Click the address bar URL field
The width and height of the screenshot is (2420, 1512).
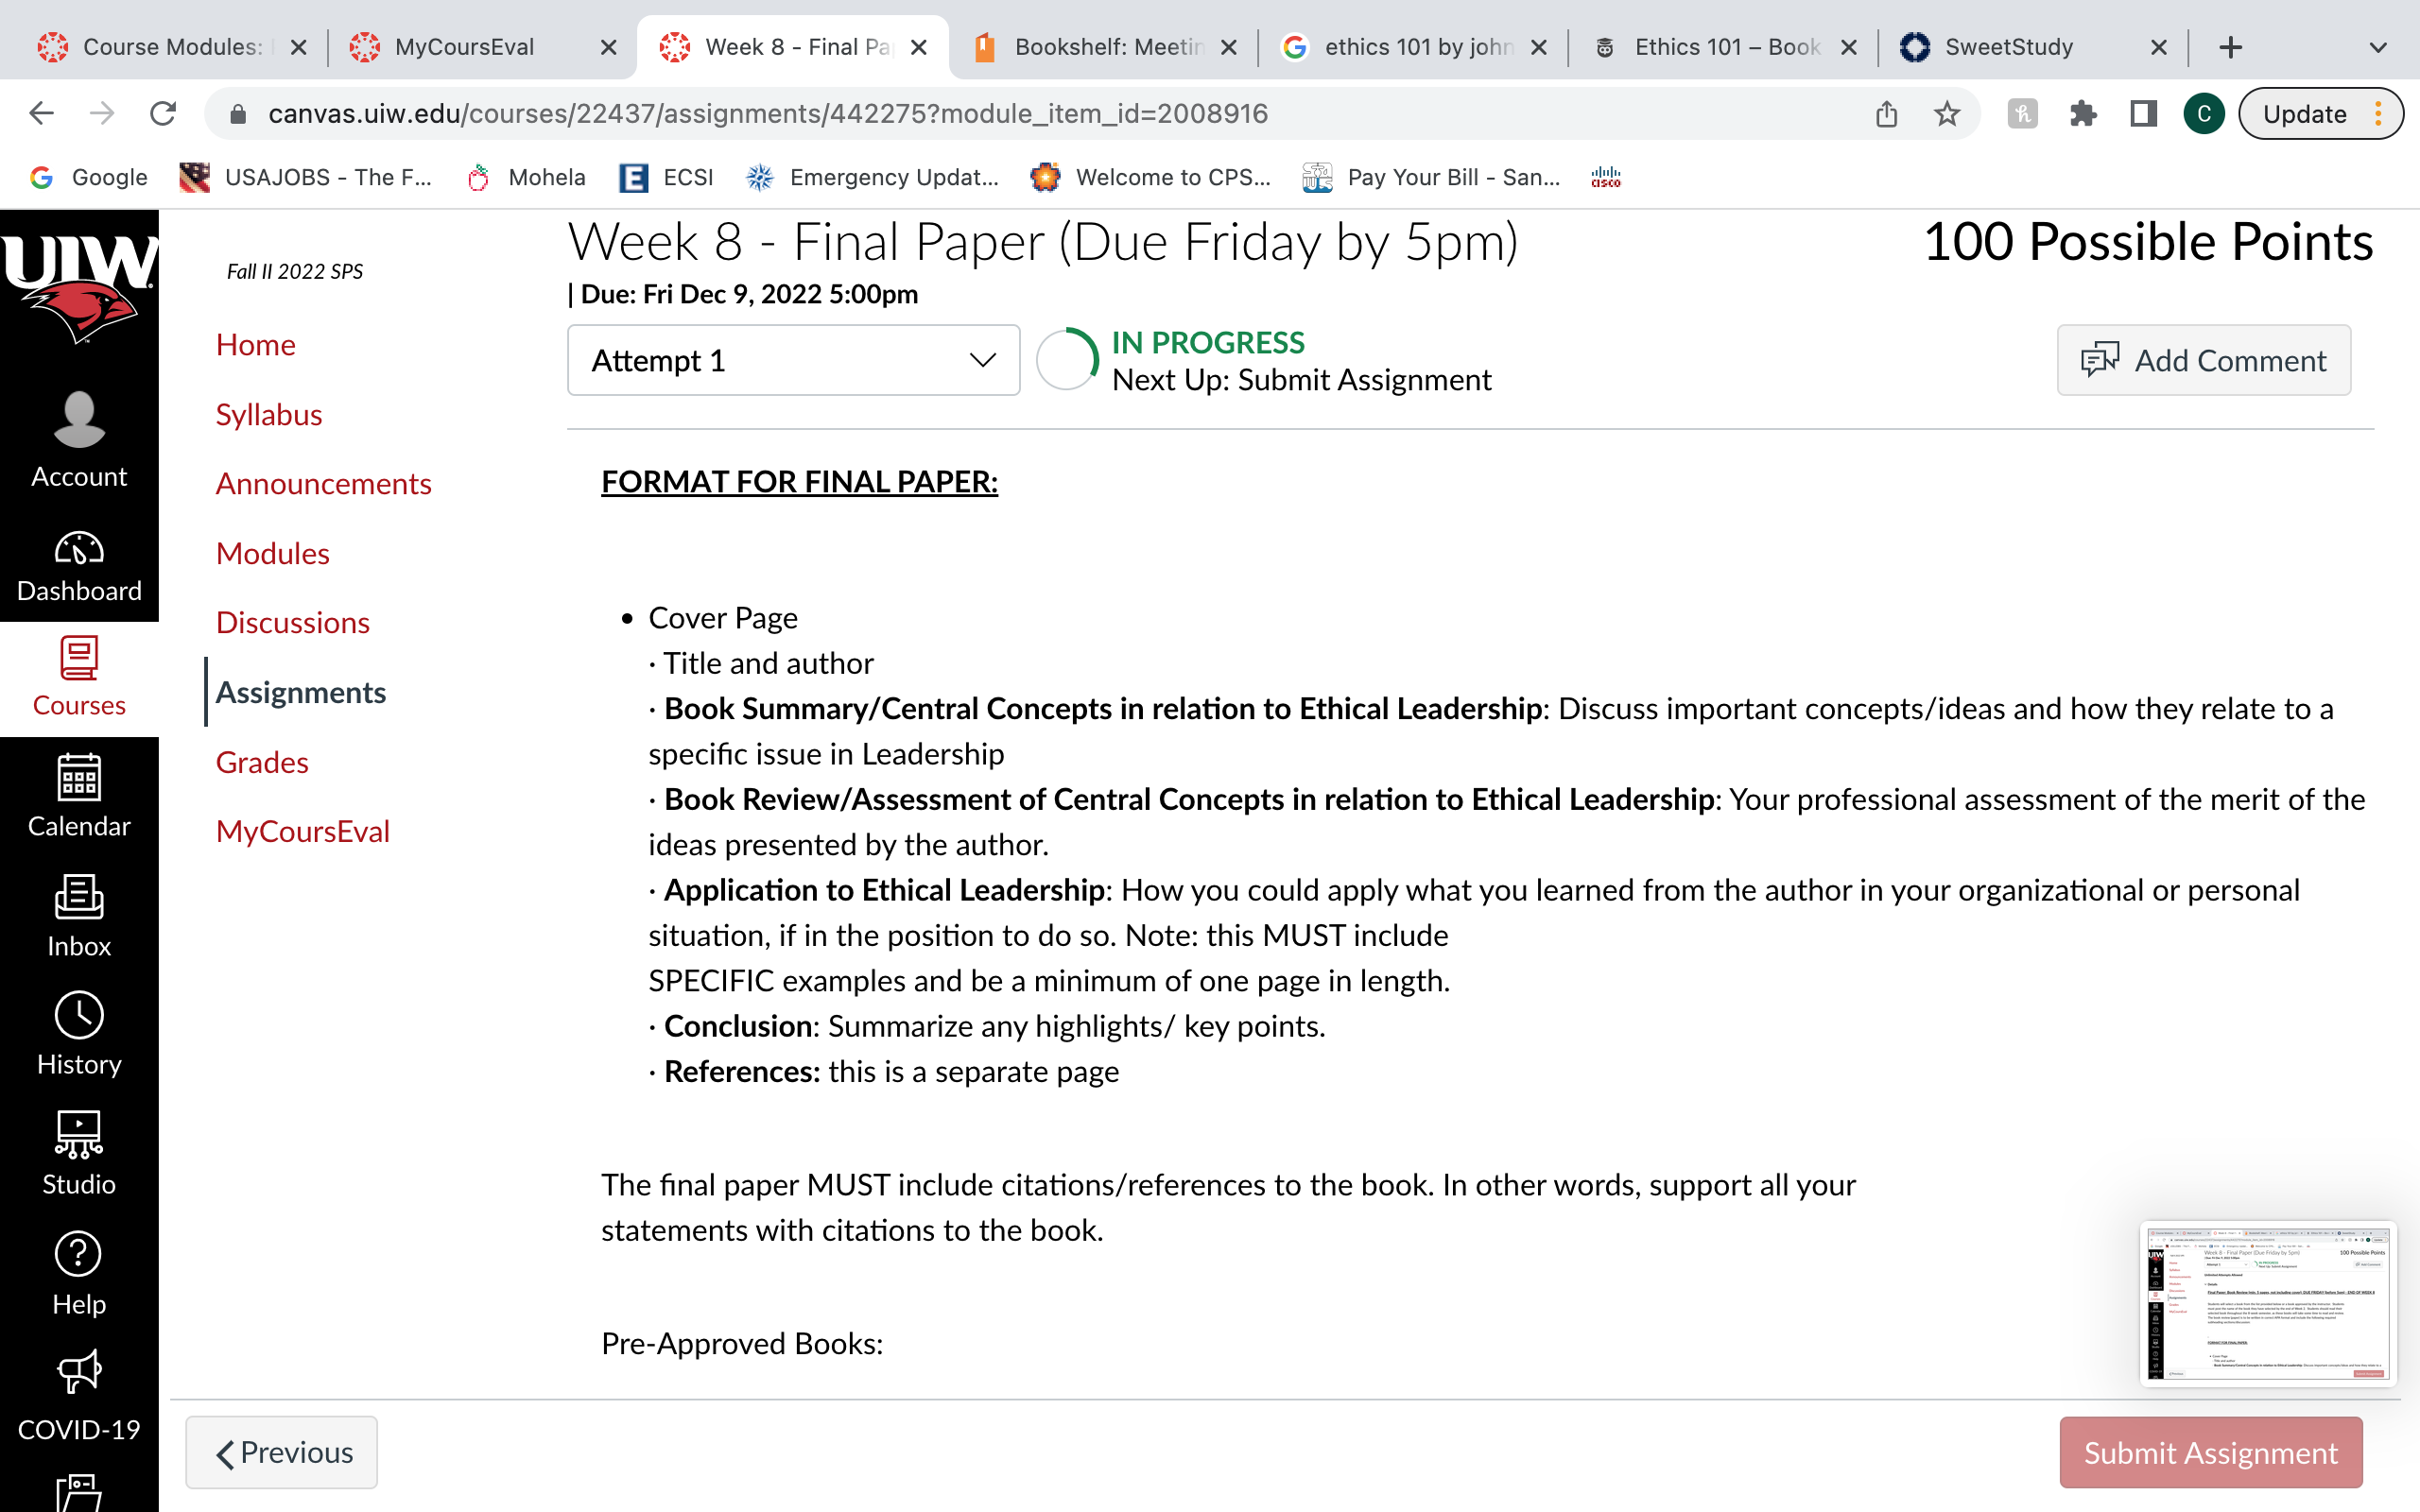pyautogui.click(x=1050, y=114)
